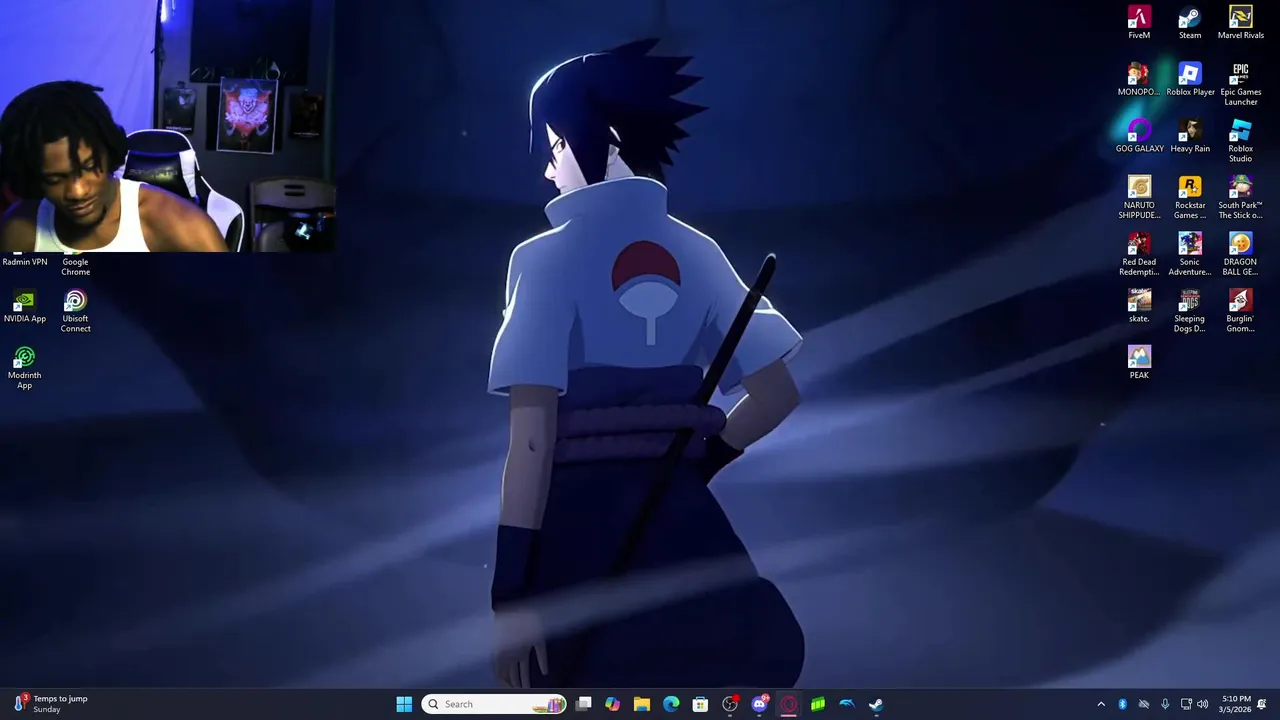
Task: Open Microsoft Store from the taskbar
Action: click(x=700, y=704)
